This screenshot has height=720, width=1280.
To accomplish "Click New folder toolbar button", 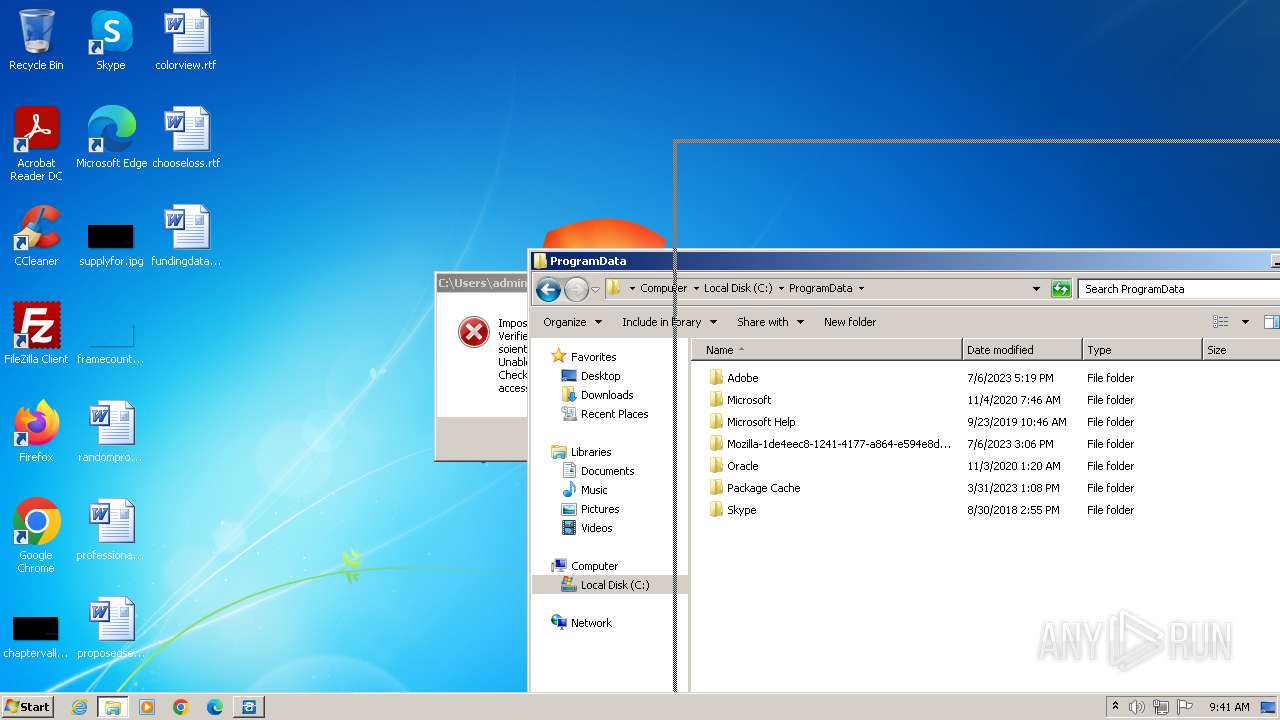I will 850,322.
